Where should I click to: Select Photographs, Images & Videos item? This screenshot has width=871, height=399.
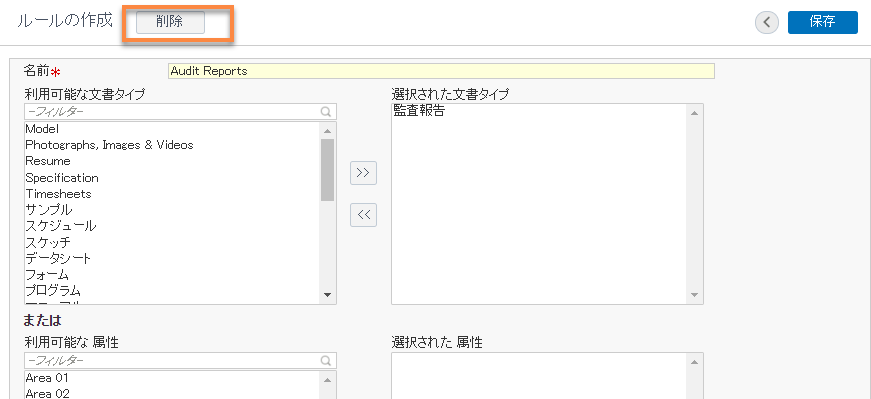(172, 145)
